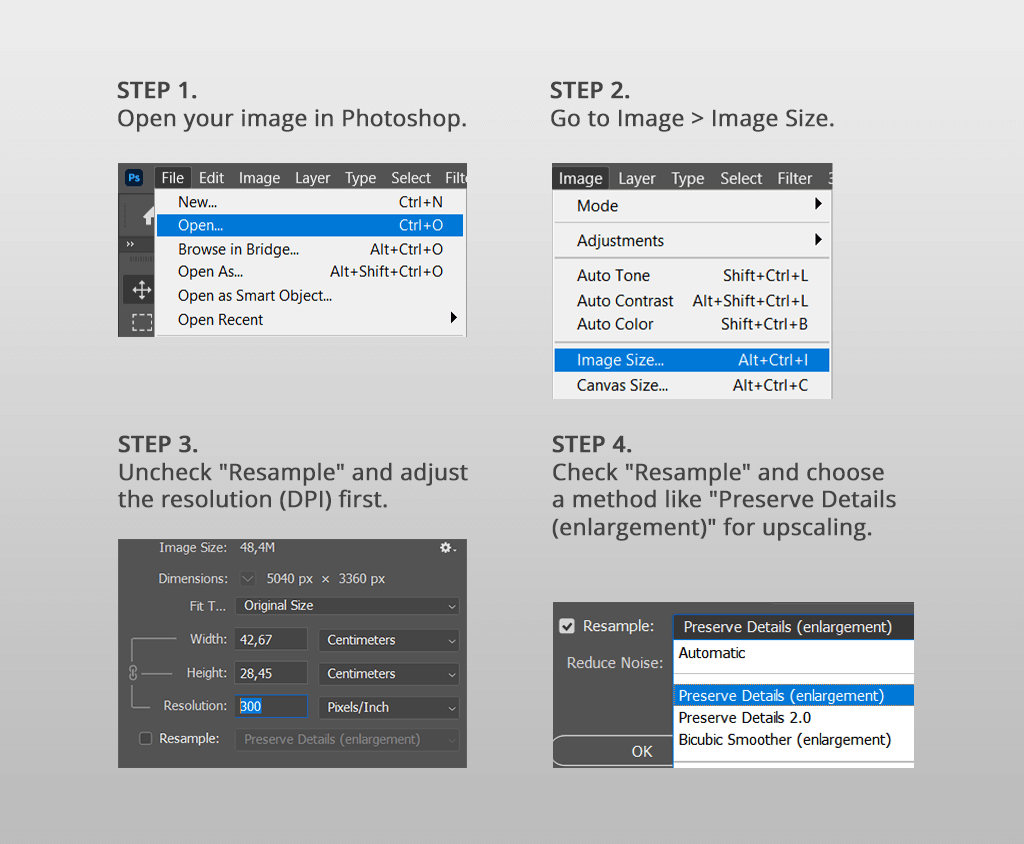Choose Browse in Bridge... menu item
Viewport: 1024px width, 844px height.
coord(310,249)
